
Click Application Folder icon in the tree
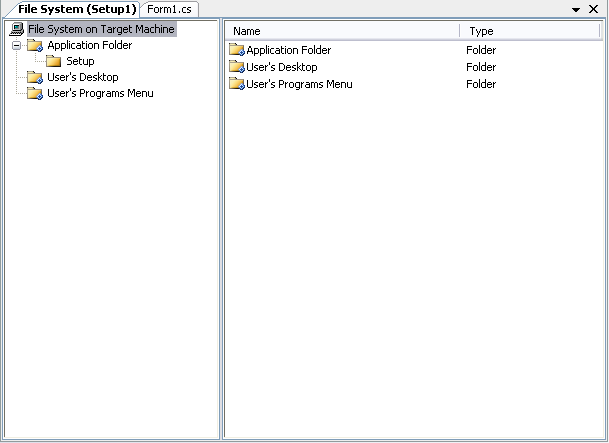click(35, 45)
